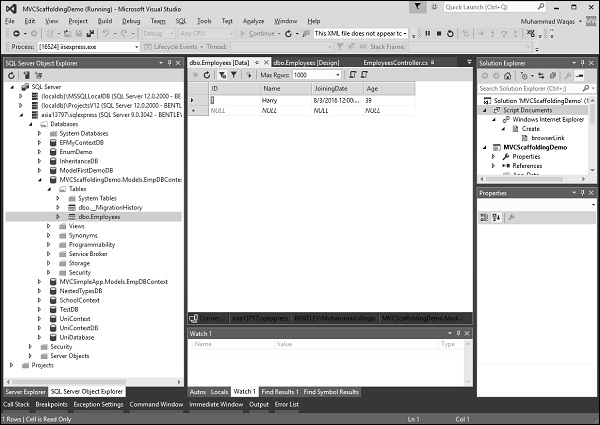600x425 pixels.
Task: Open the Debug menu
Action: tap(131, 20)
